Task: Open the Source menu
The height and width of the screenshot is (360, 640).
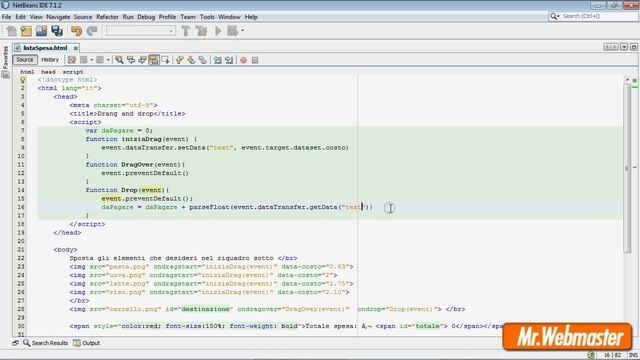Action: pos(83,17)
